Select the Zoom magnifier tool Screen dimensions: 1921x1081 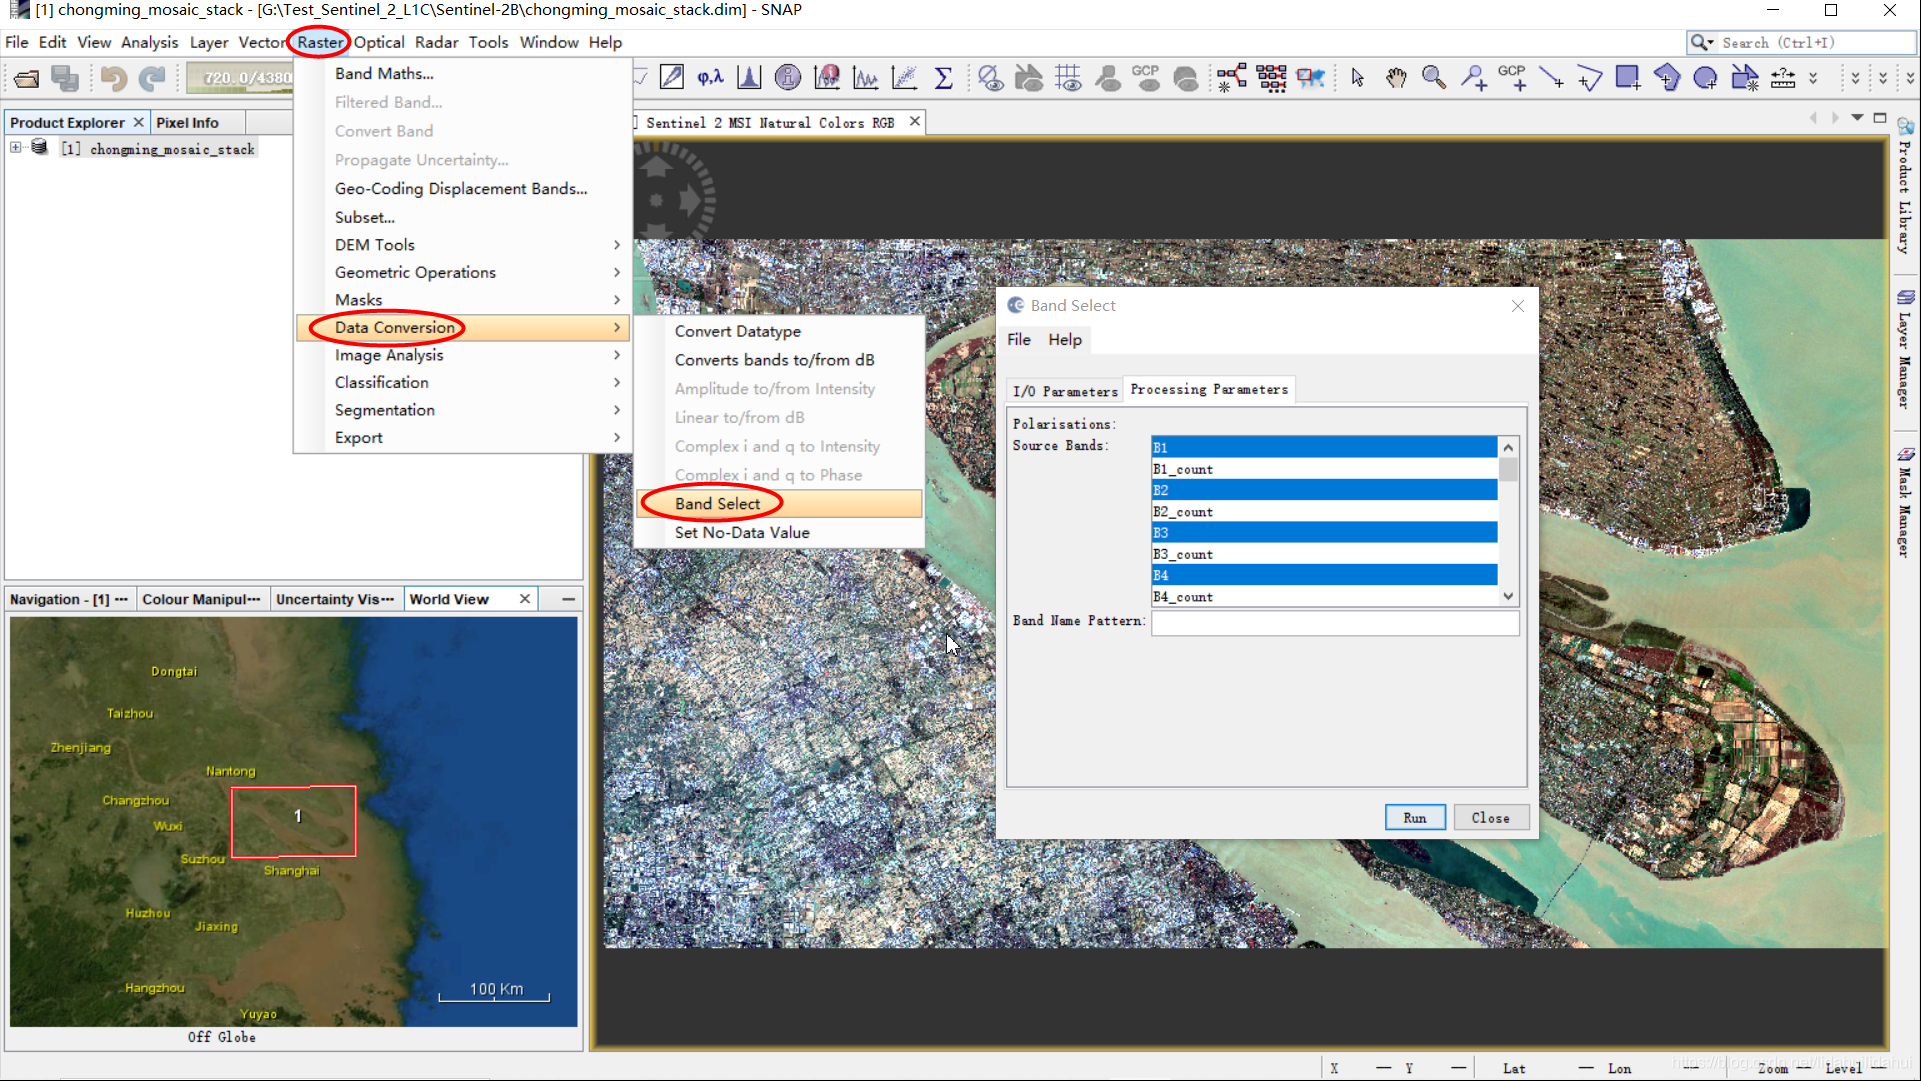click(x=1434, y=78)
